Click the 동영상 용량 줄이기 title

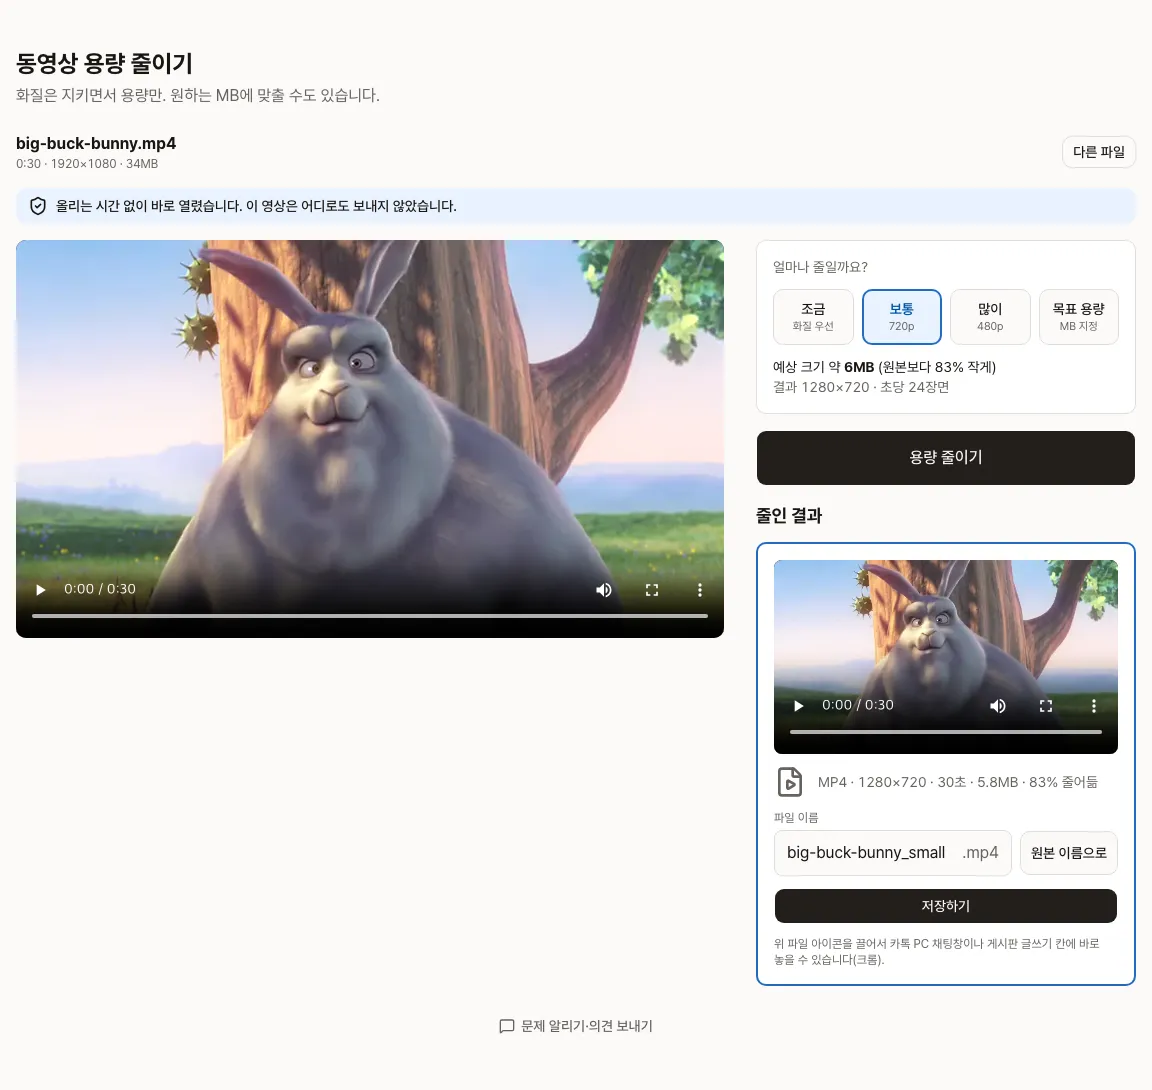pyautogui.click(x=104, y=63)
